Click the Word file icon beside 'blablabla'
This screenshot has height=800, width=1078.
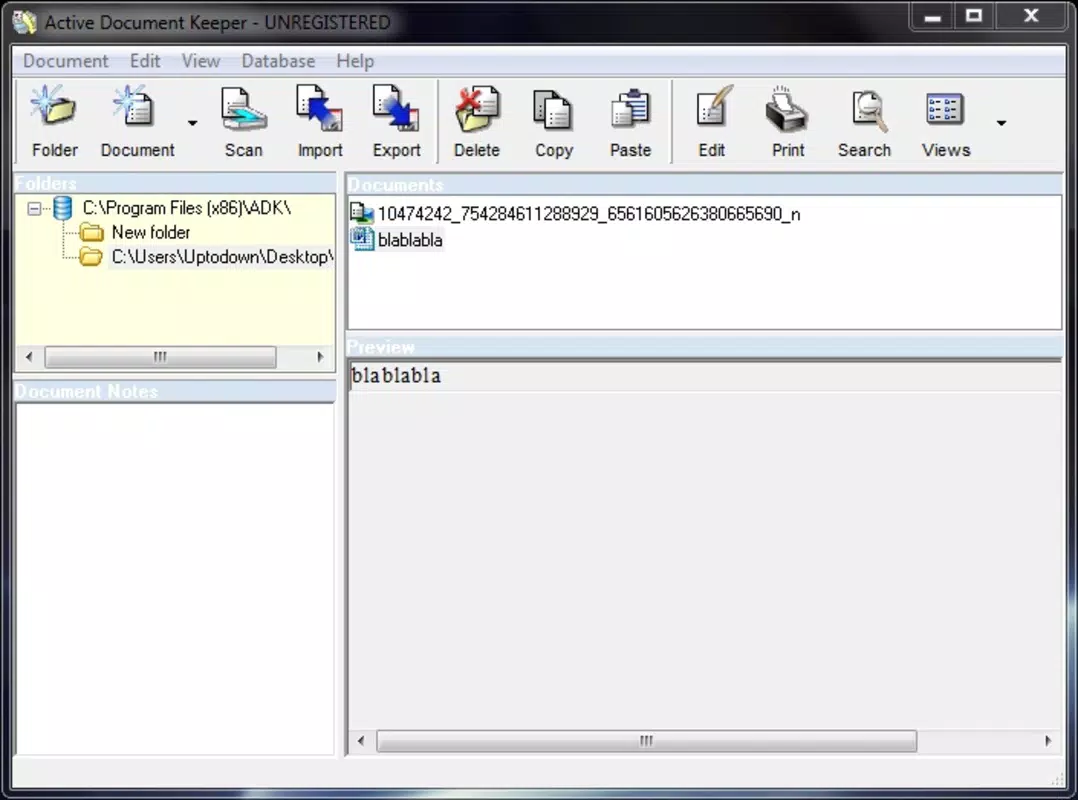pos(362,239)
